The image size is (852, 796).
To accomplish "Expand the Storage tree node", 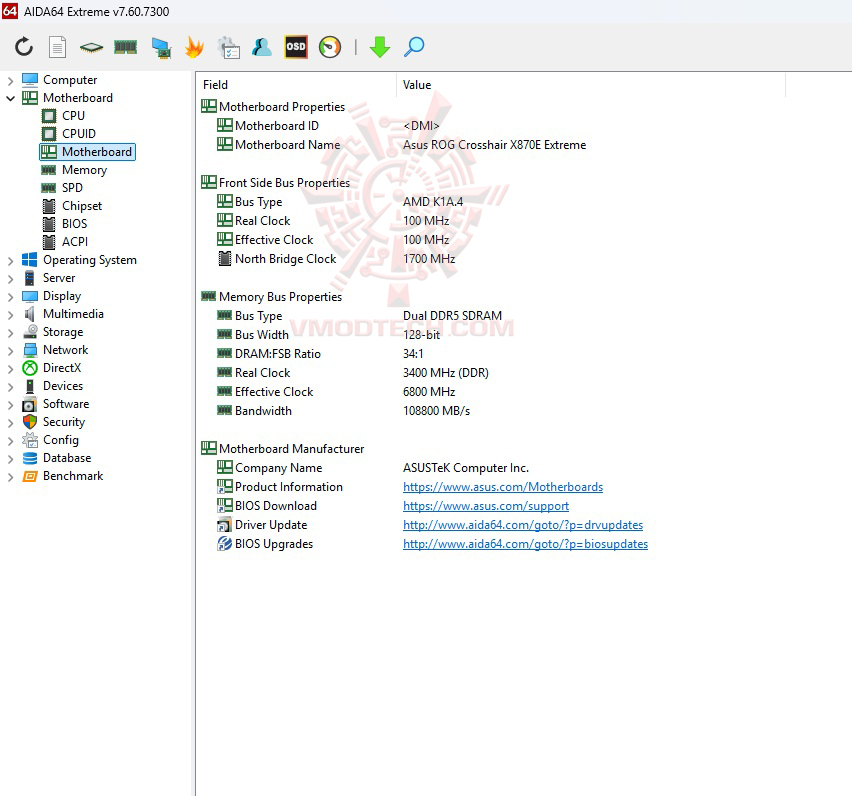I will click(x=10, y=332).
